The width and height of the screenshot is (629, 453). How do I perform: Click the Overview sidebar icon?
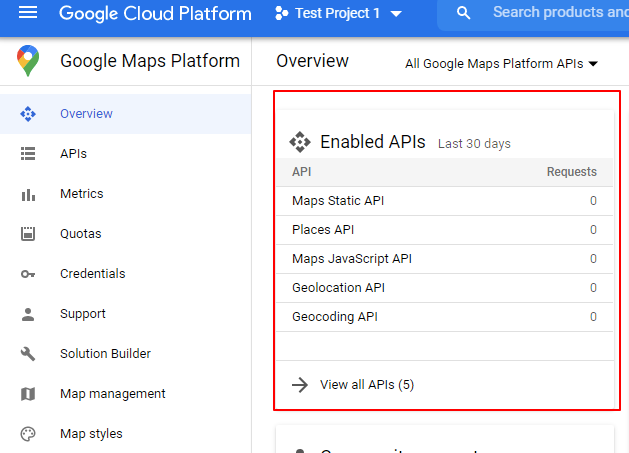[28, 114]
